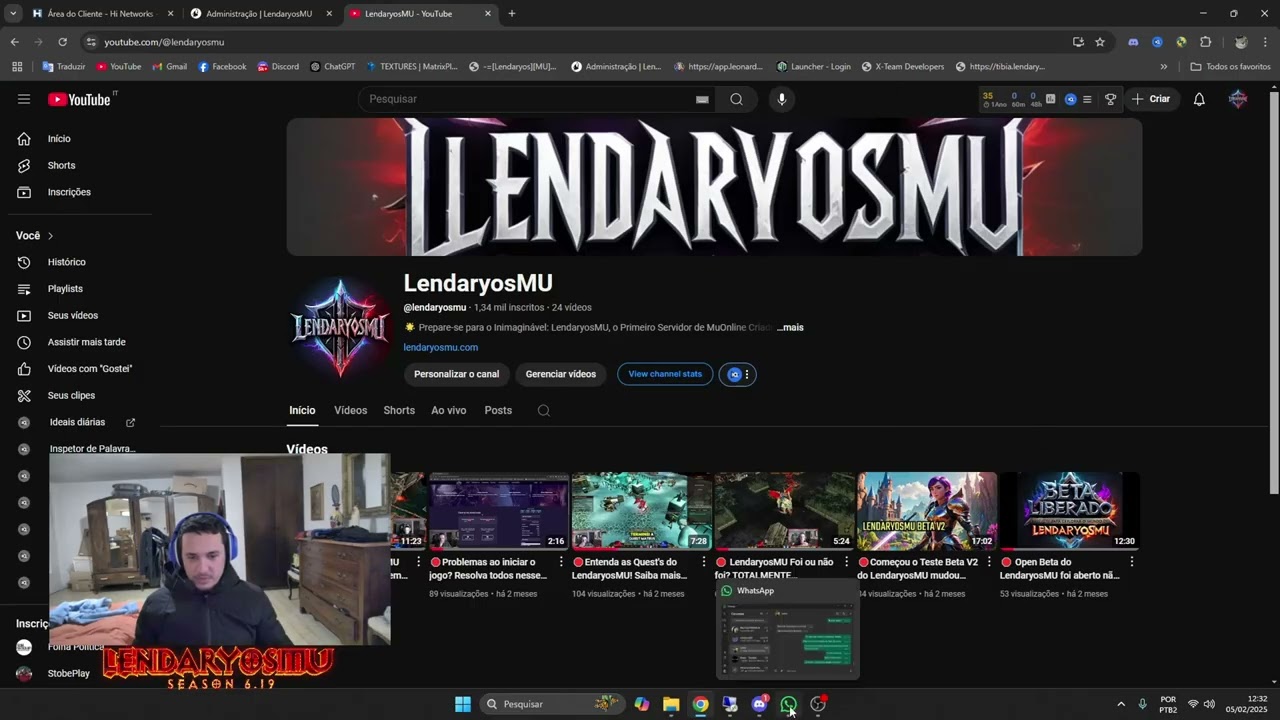Expand the Você section chevron
Screen dimensions: 1280x720
[50, 236]
